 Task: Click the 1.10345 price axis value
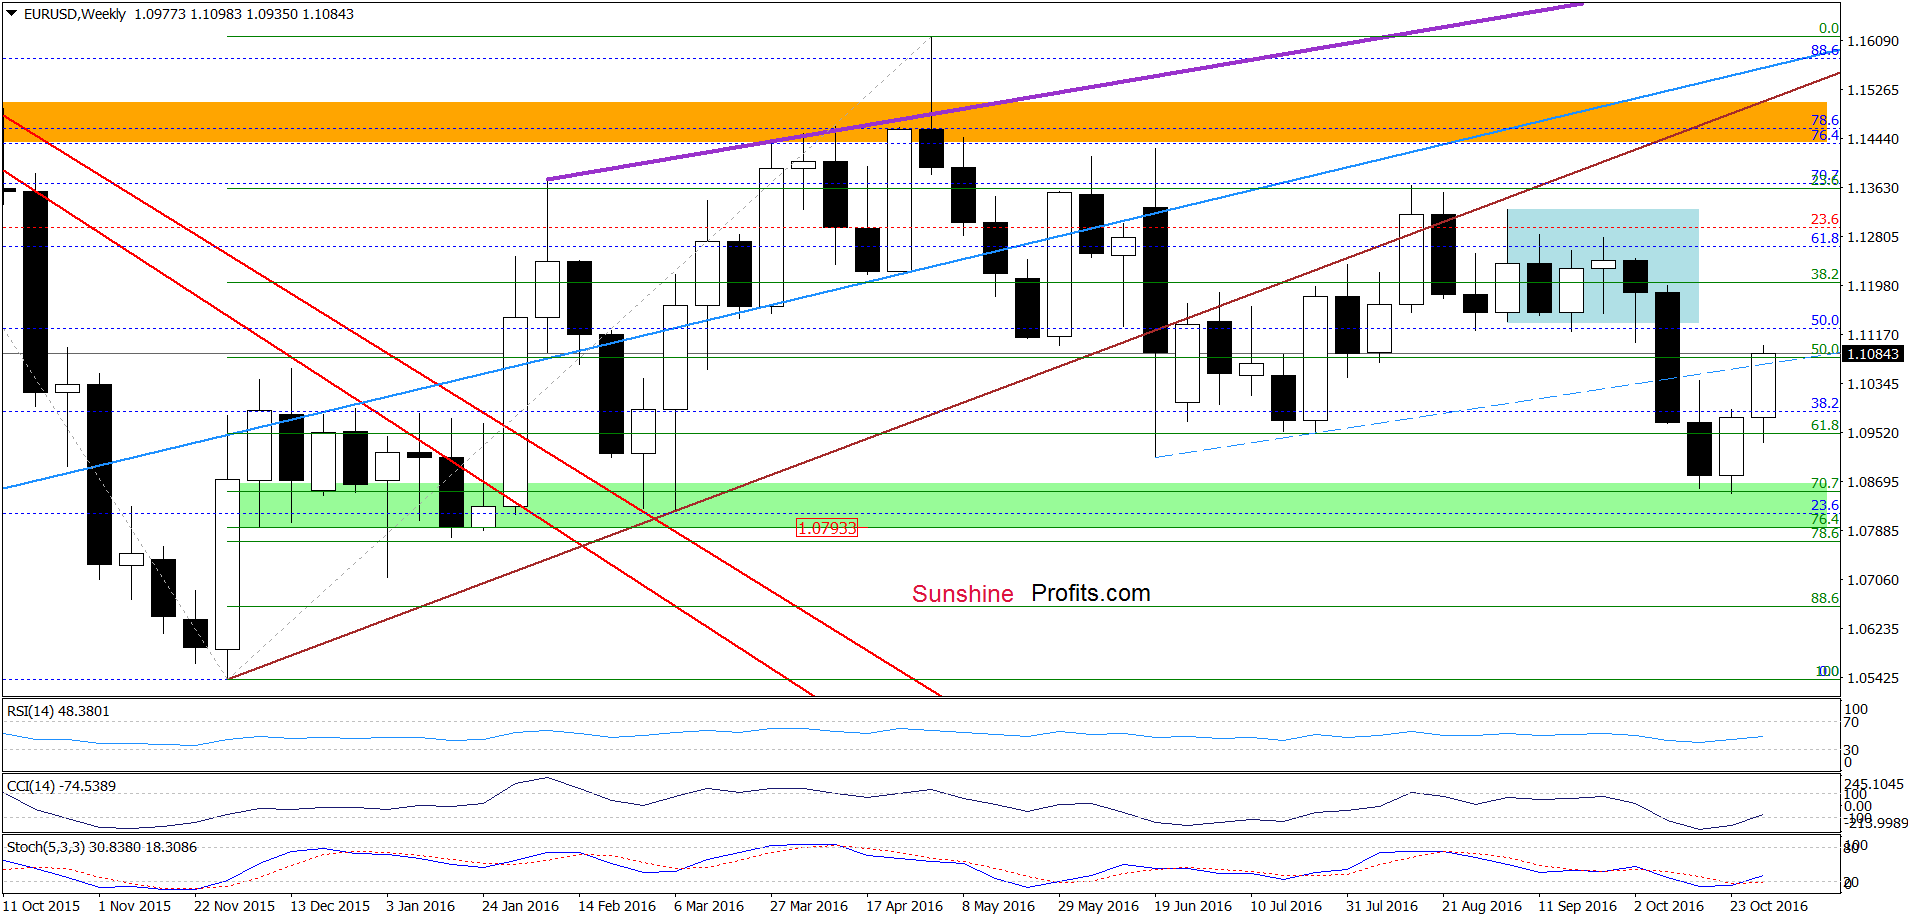click(x=1872, y=384)
